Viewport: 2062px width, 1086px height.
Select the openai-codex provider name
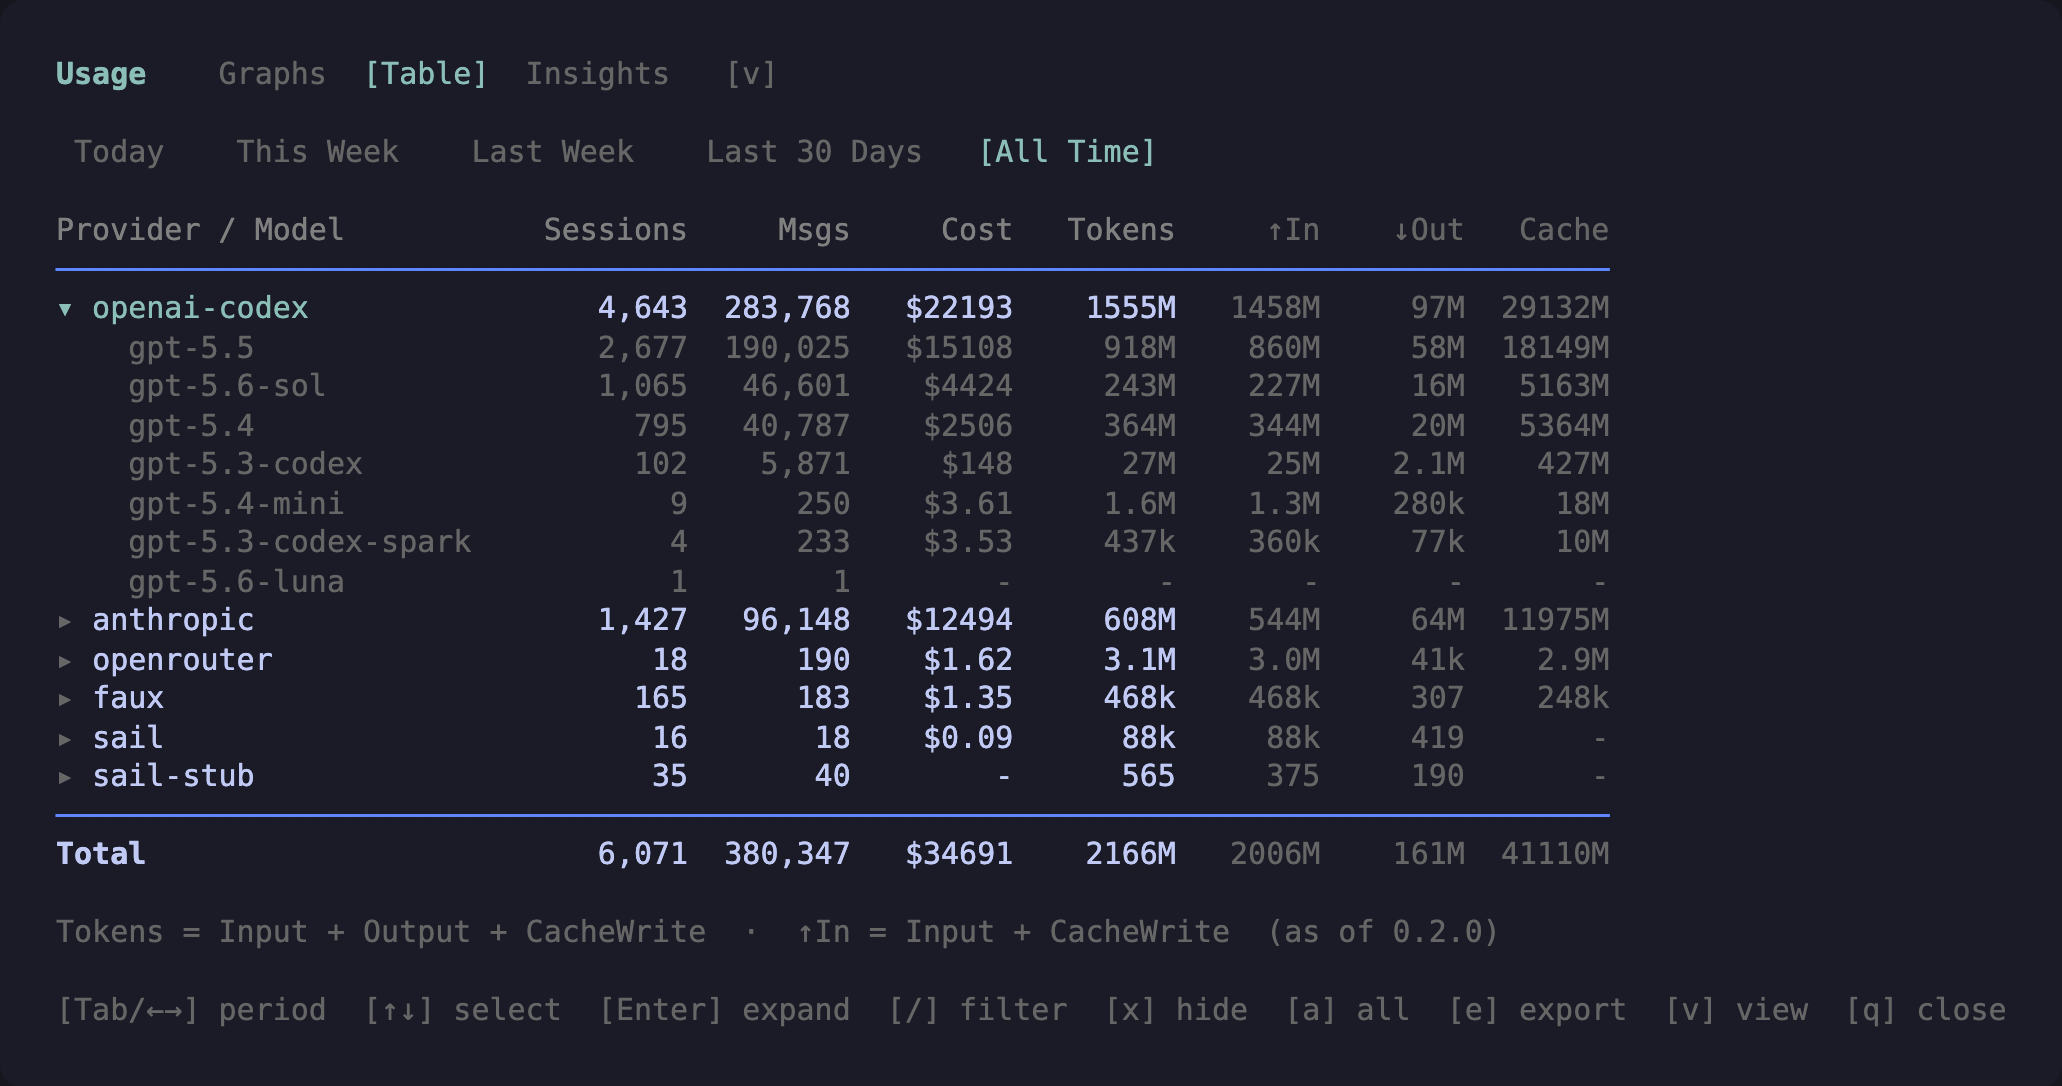[200, 308]
